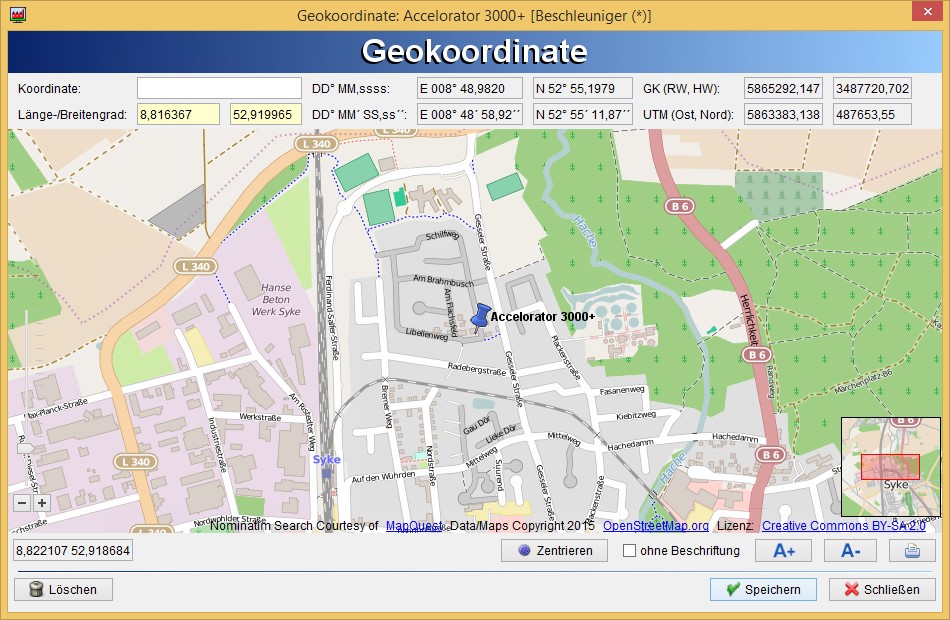The image size is (950, 620).
Task: Increase label size with A+ button
Action: 783,550
